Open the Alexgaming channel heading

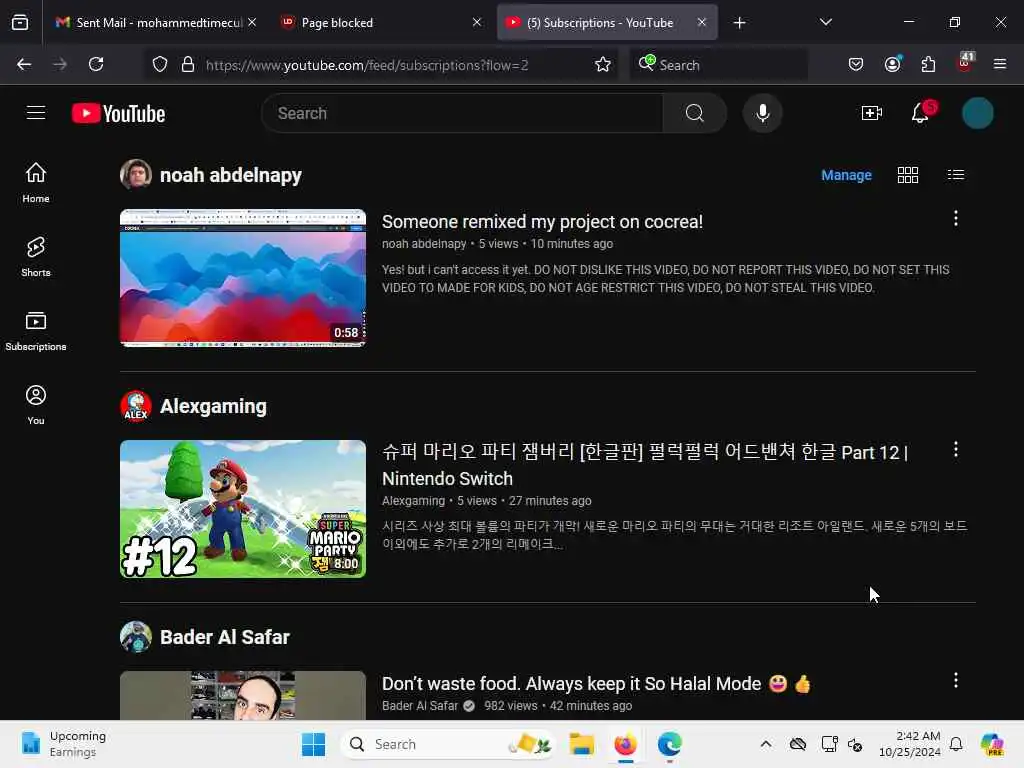point(213,406)
